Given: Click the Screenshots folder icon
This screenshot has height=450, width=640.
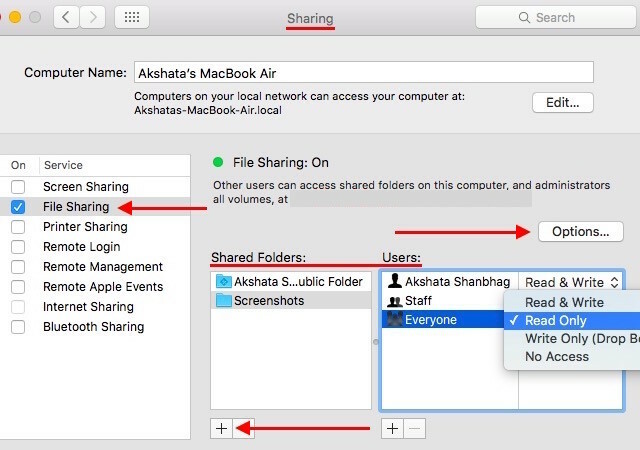Looking at the screenshot, I should [223, 301].
